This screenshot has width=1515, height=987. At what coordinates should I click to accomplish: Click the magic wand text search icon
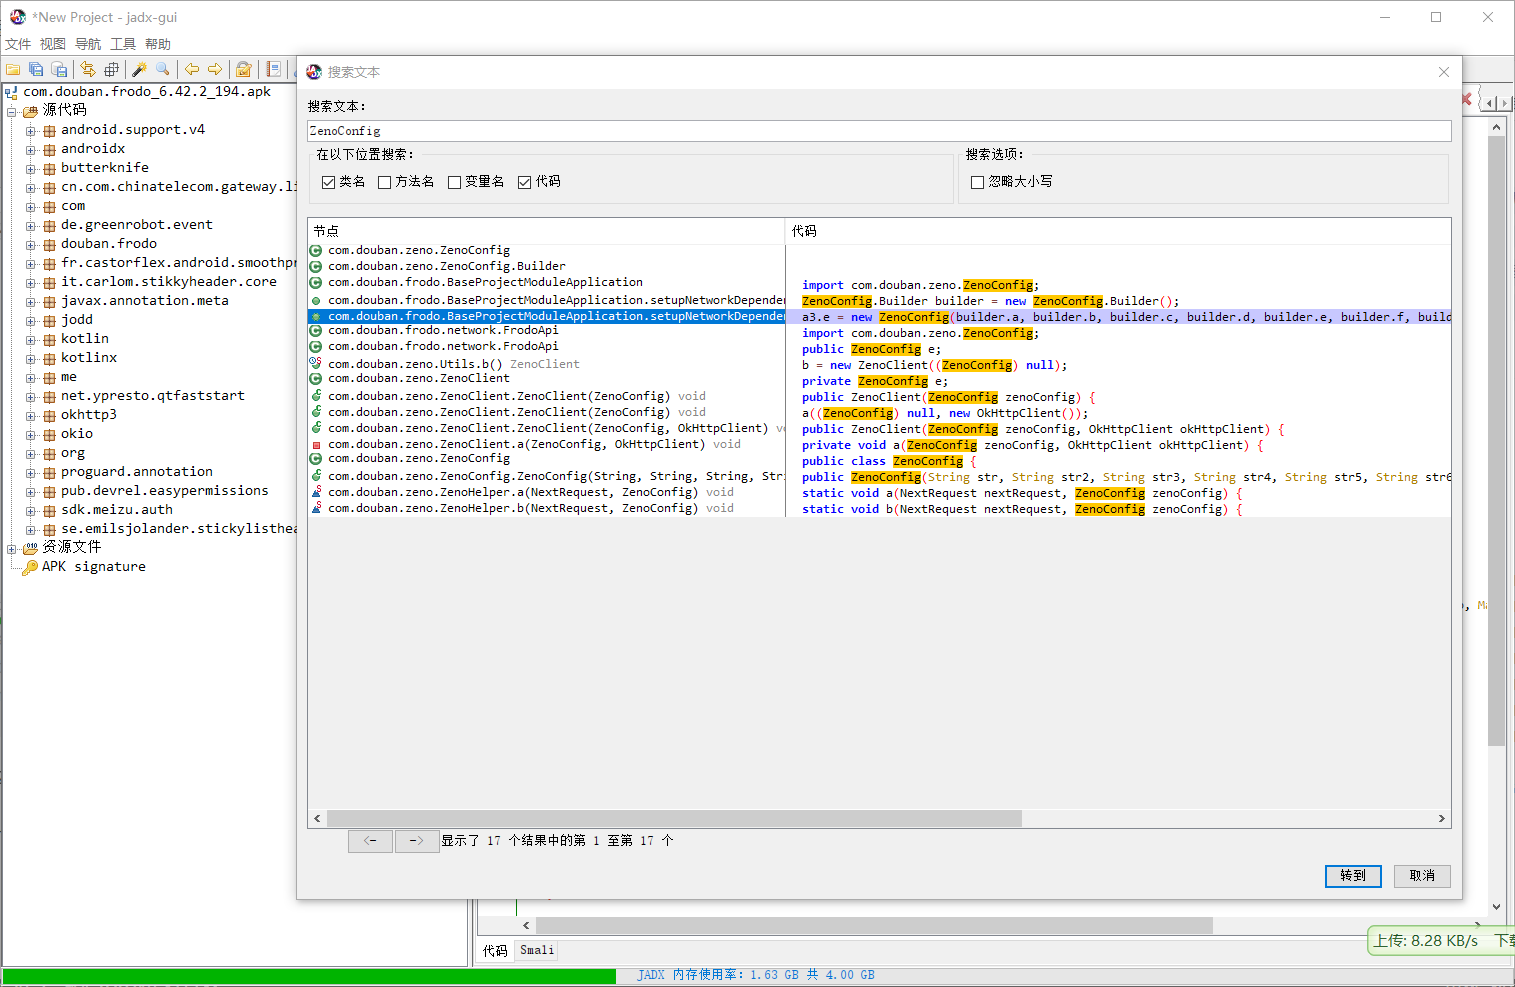pyautogui.click(x=139, y=69)
